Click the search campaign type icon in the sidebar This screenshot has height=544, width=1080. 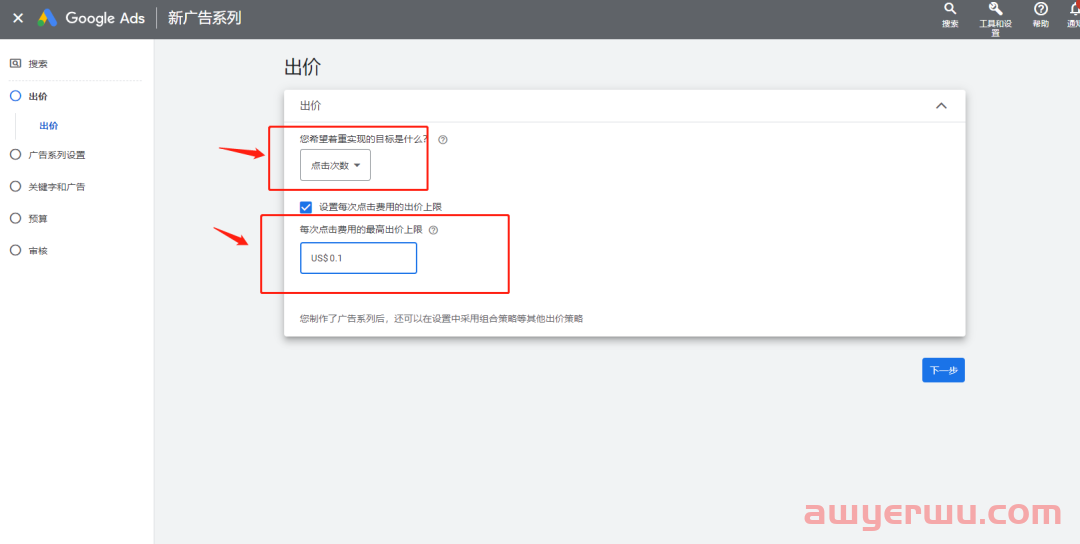pyautogui.click(x=15, y=63)
